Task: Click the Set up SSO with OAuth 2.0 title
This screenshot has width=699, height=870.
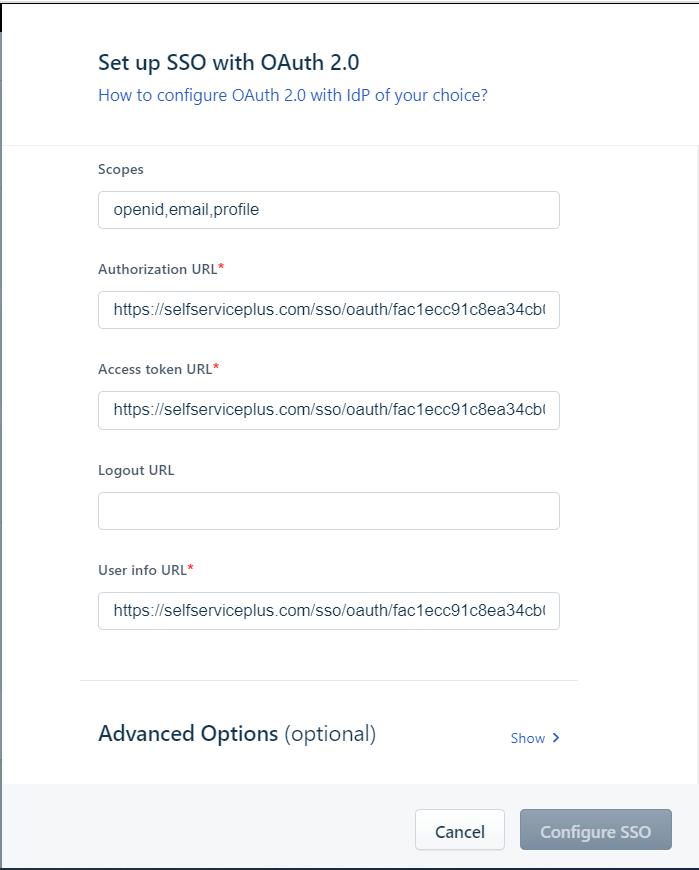Action: 228,63
